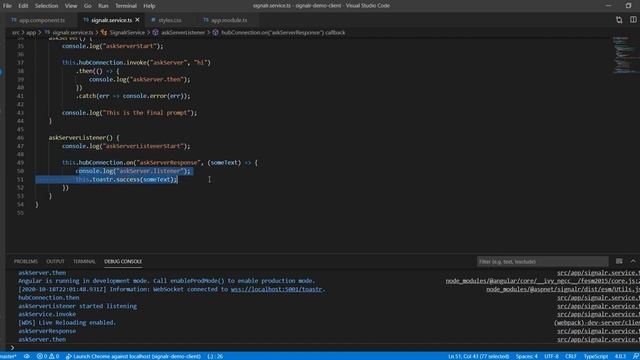Click the feedback icon in status bar
The width and height of the screenshot is (640, 360).
[x=635, y=356]
